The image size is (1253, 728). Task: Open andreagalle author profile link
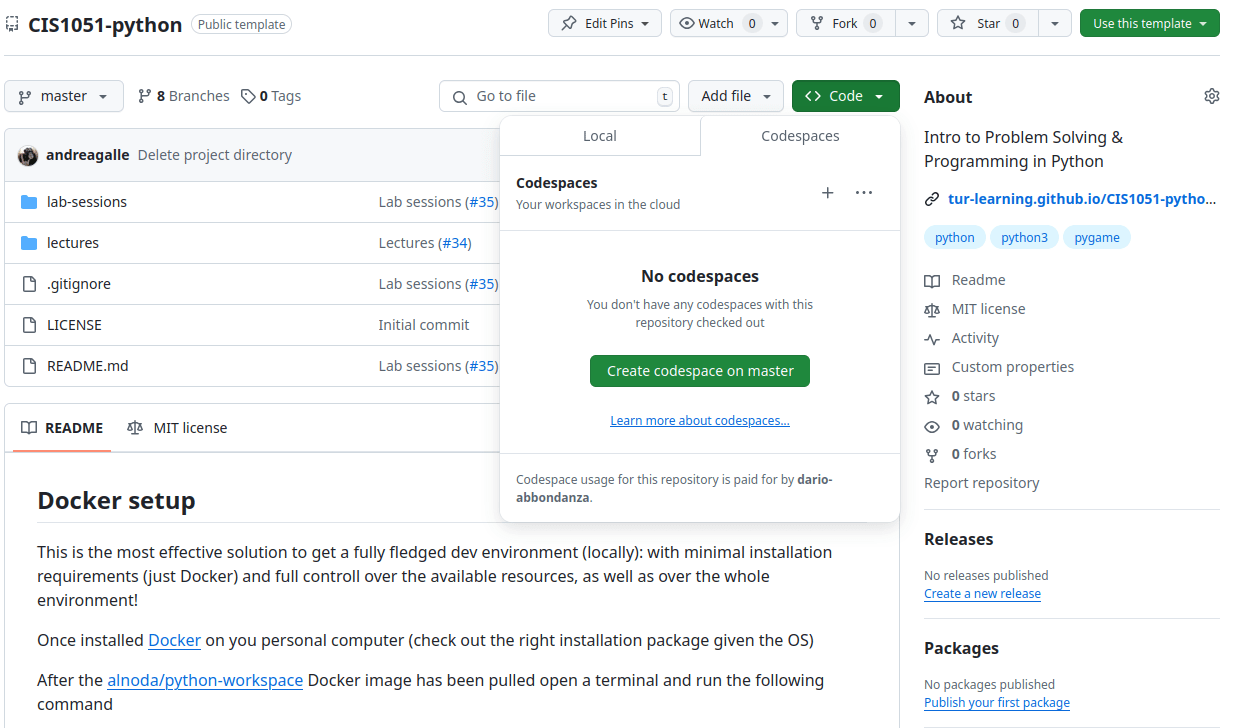[88, 155]
